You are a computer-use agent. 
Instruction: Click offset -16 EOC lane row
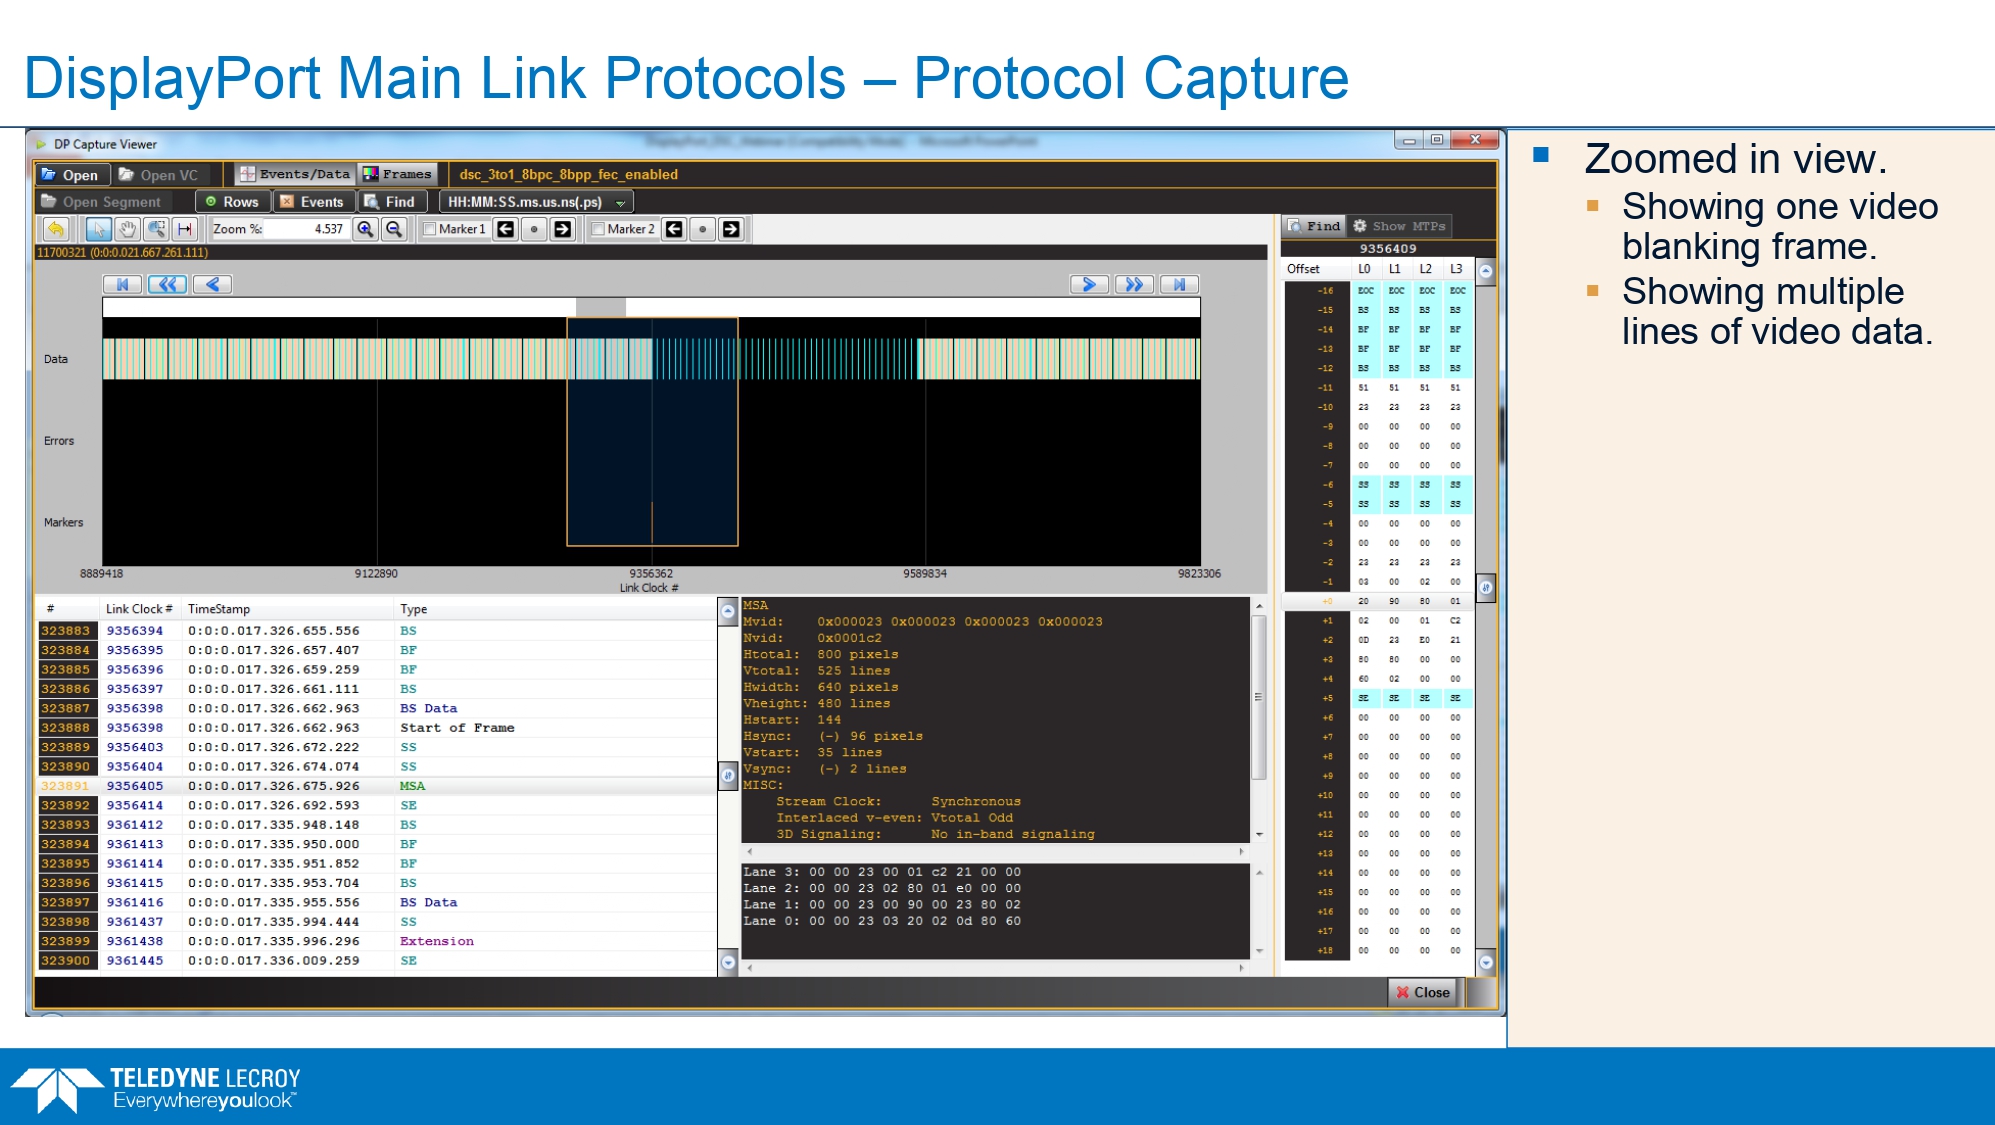[x=1379, y=291]
